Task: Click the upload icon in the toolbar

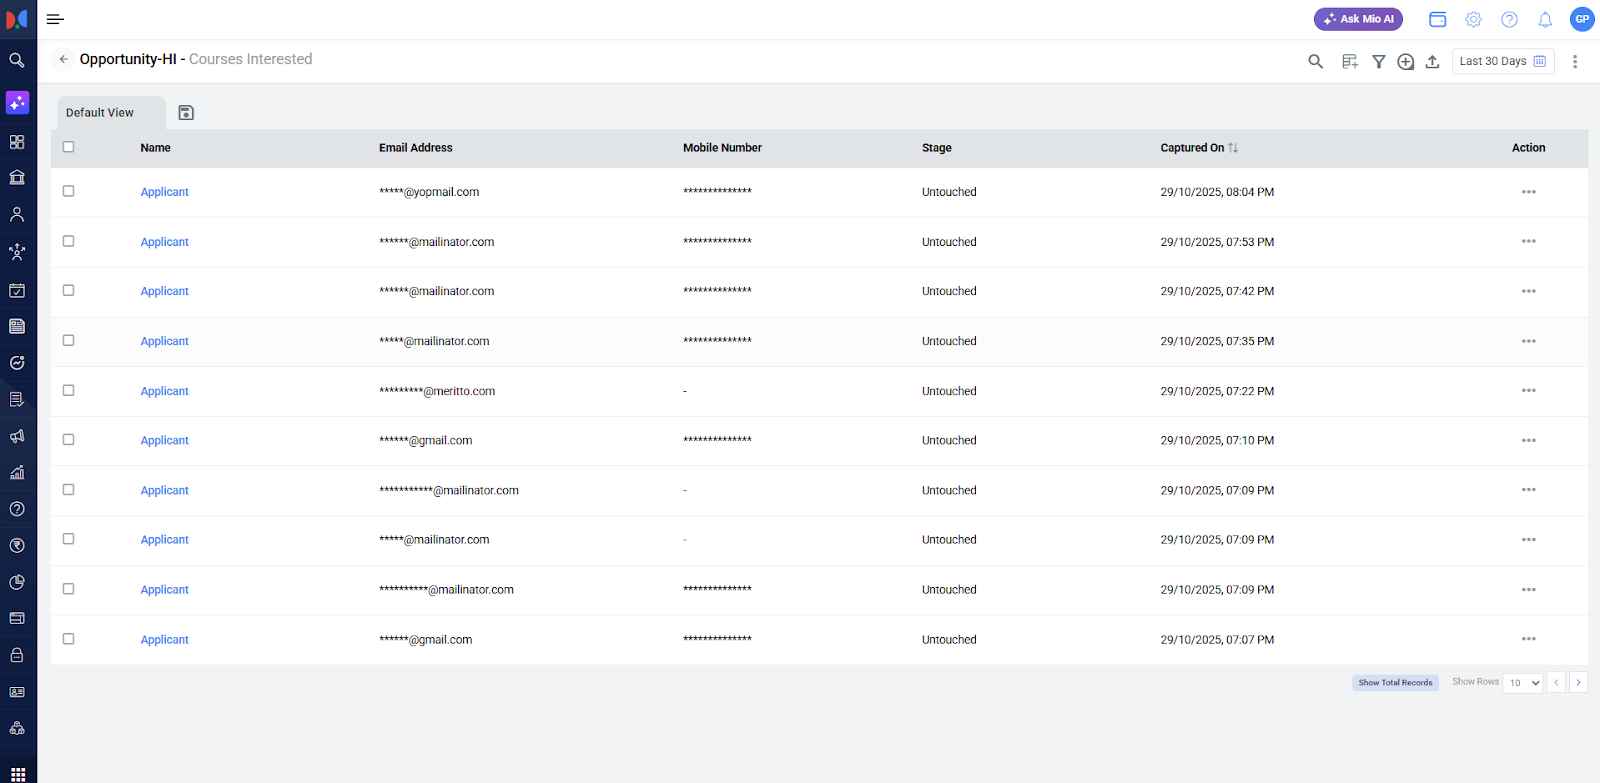Action: pyautogui.click(x=1432, y=61)
